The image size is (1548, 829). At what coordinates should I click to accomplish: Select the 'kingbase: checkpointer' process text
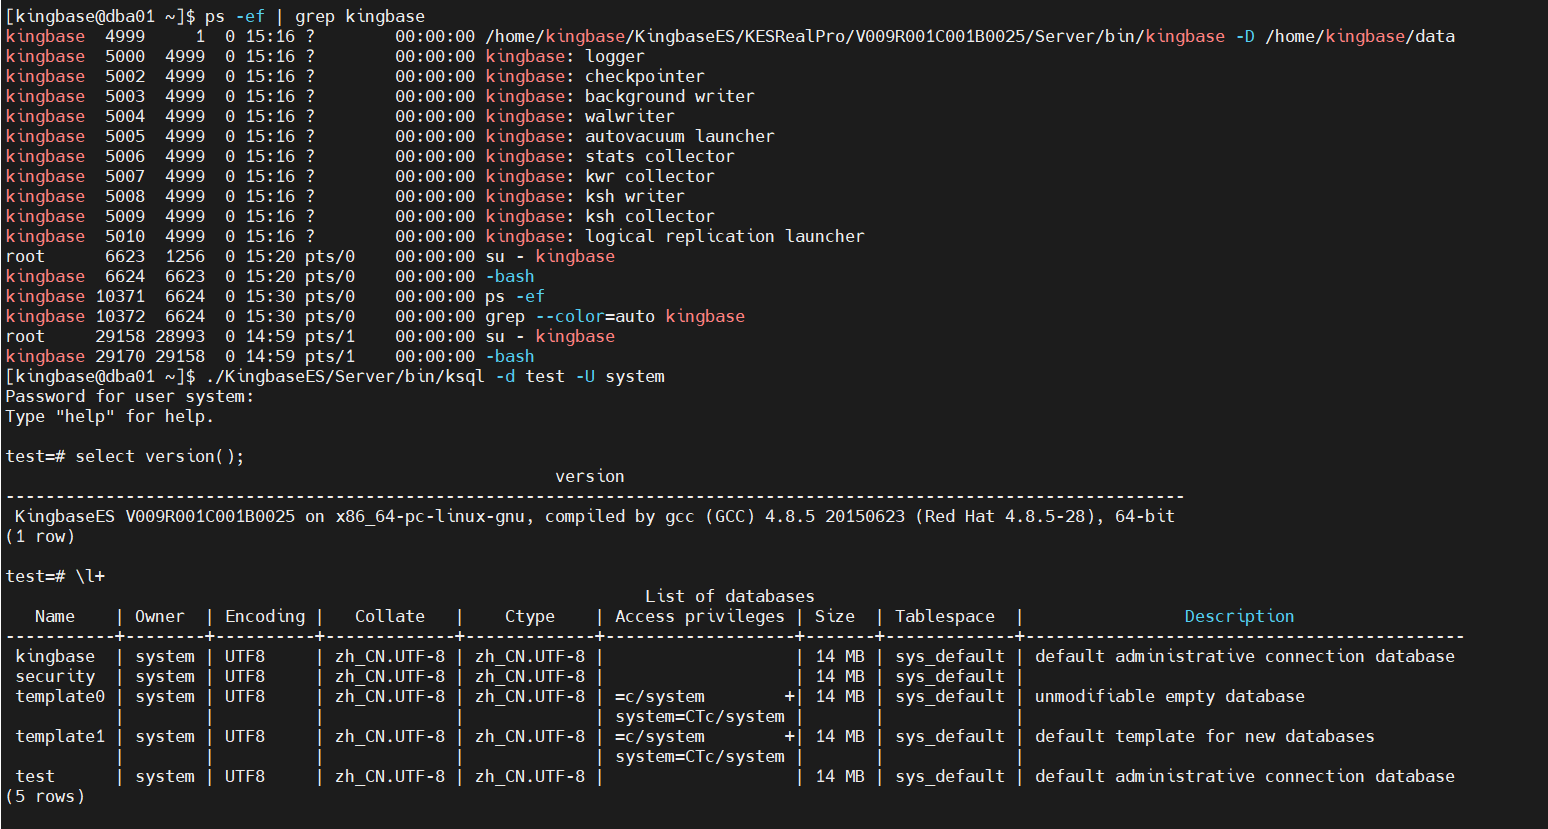(x=595, y=76)
